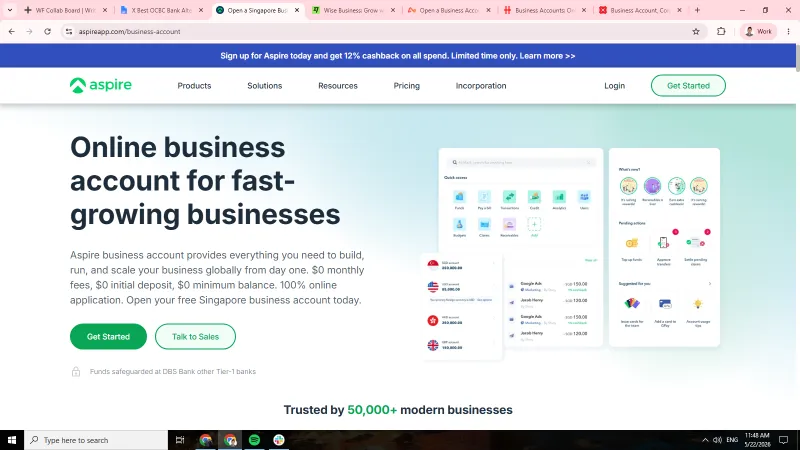Screen dimensions: 800x450
Task: Expand the Resources menu
Action: 338,86
